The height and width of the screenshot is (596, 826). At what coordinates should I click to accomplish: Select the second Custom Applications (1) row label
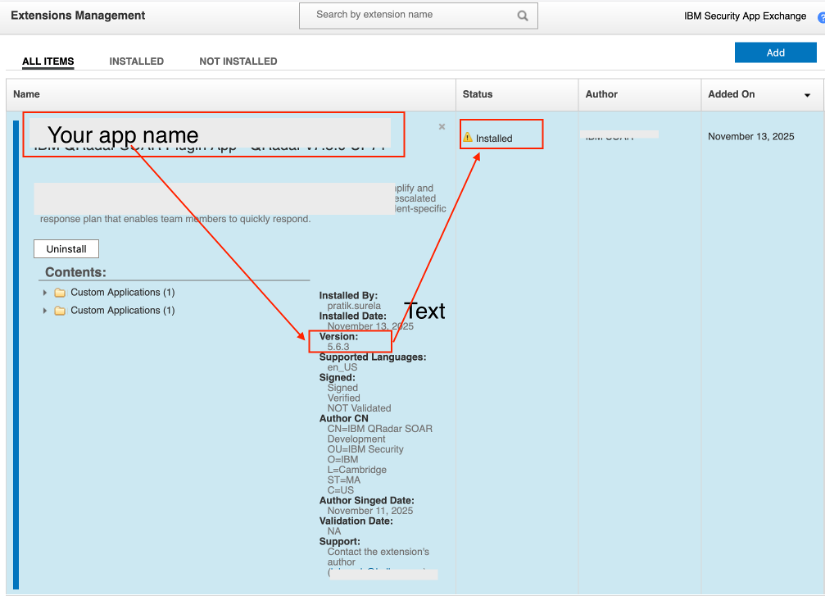(123, 310)
